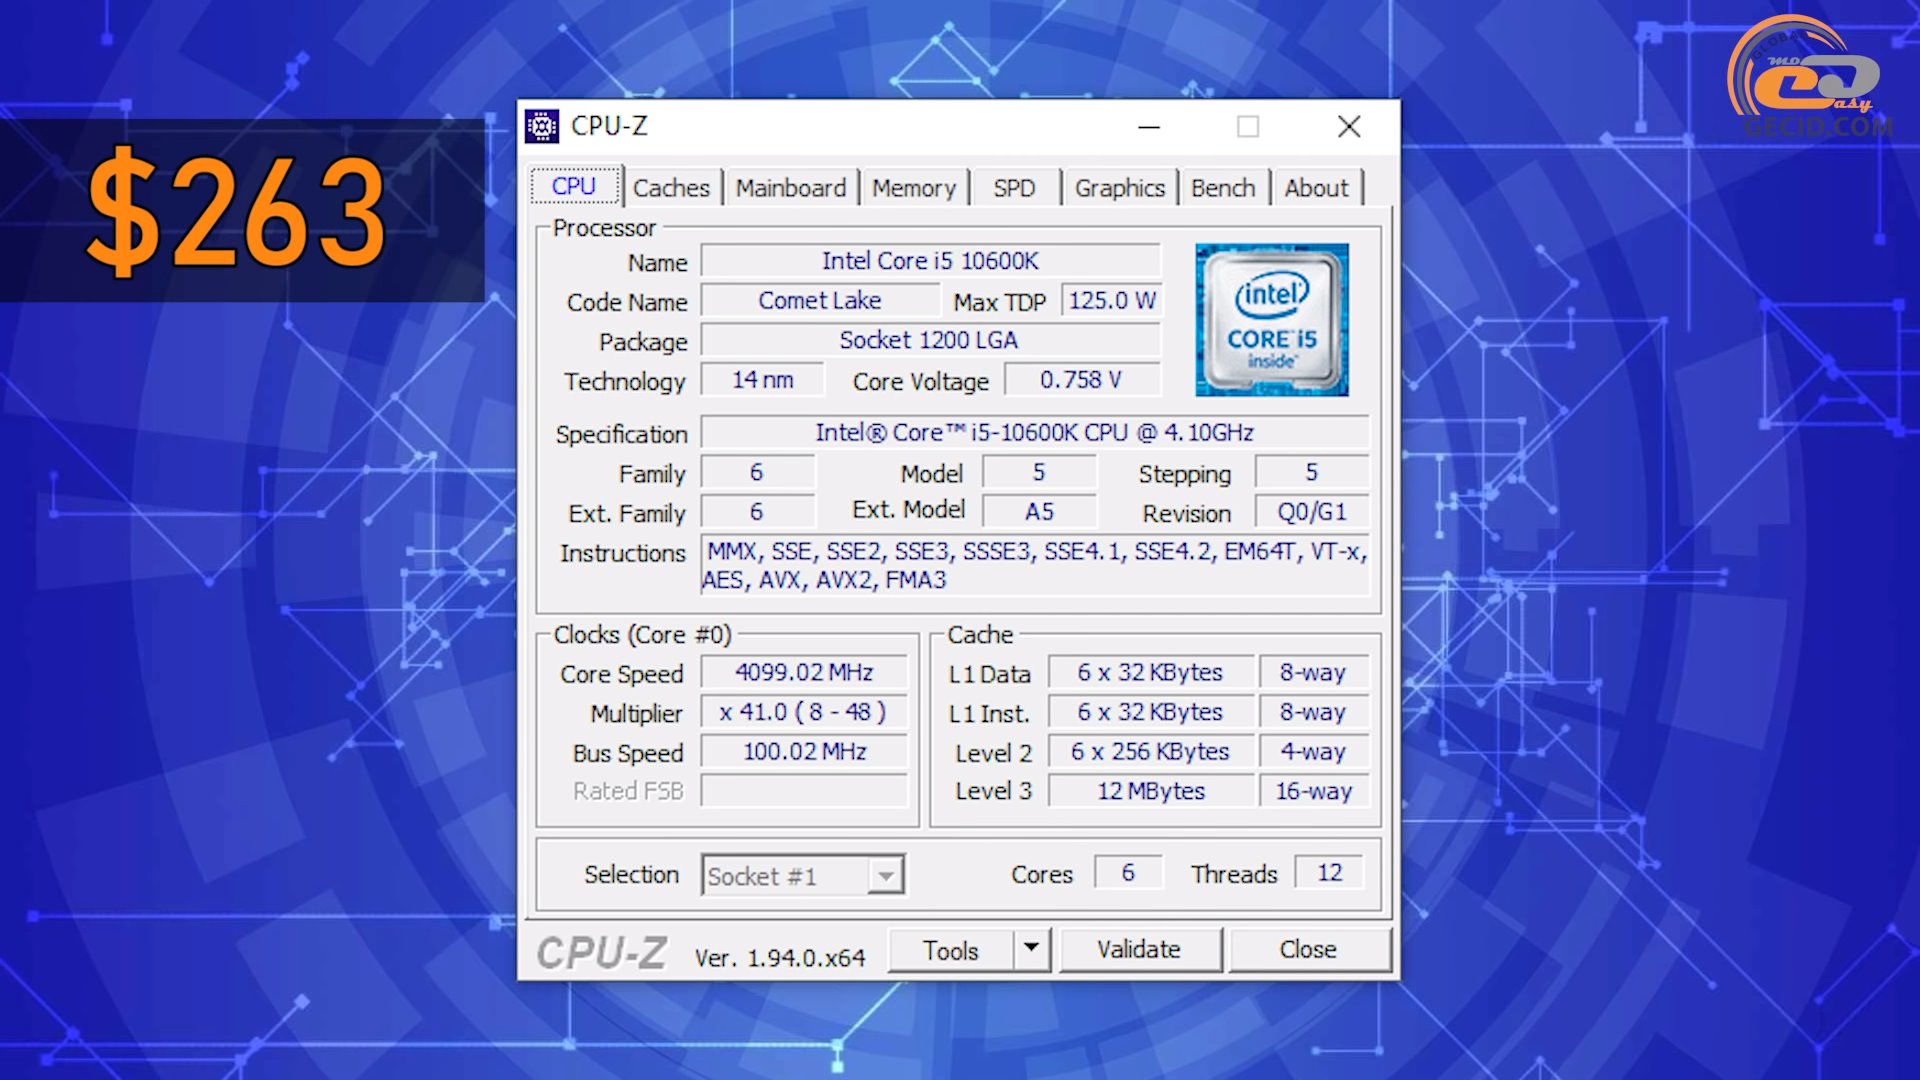Click the Threads count value 12
1920x1080 pixels.
[x=1329, y=873]
